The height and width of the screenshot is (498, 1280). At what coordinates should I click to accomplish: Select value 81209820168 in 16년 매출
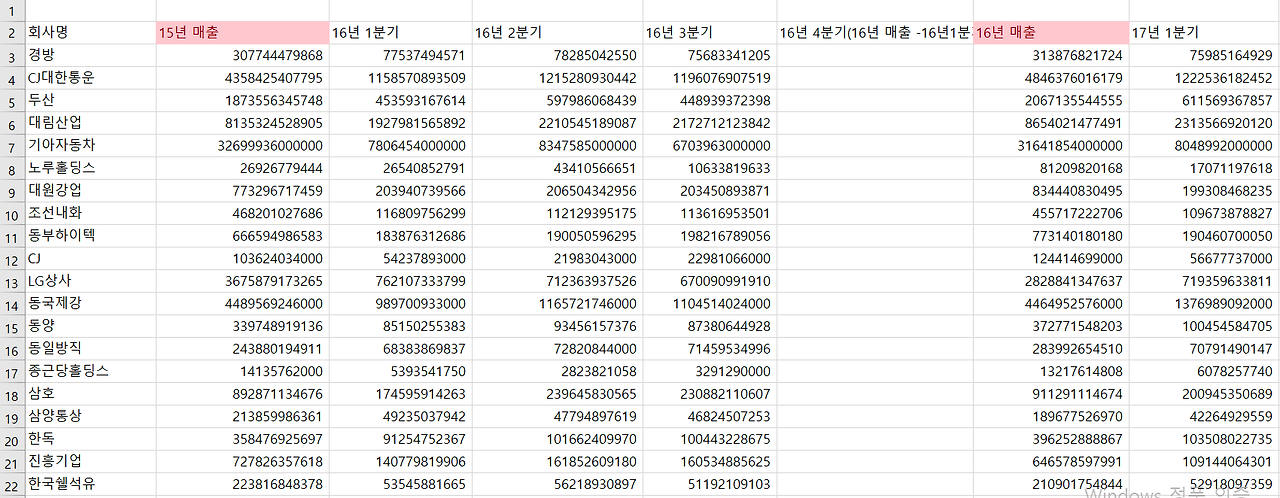[1051, 168]
